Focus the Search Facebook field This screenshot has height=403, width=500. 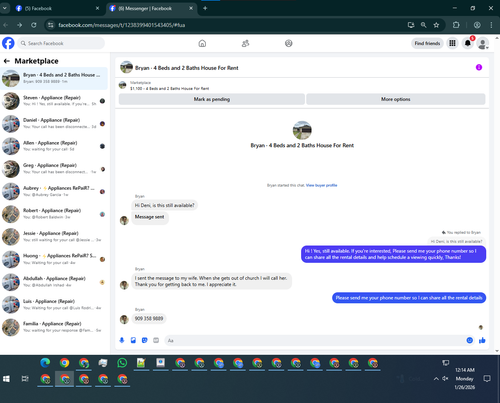61,43
